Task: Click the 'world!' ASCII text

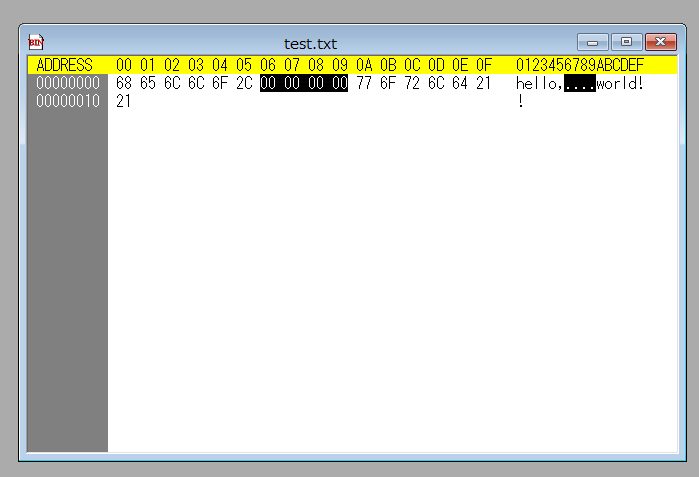Action: (620, 83)
